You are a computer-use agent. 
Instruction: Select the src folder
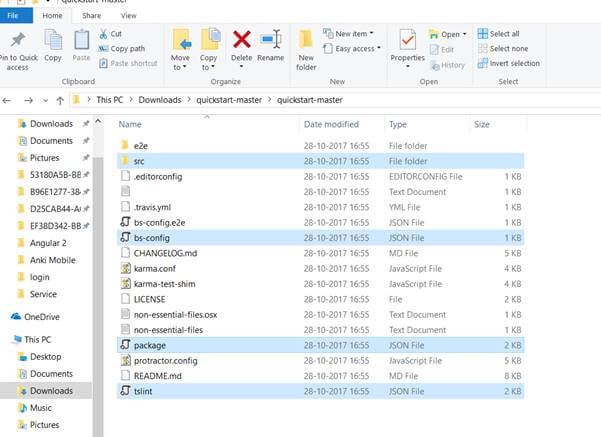point(320,161)
